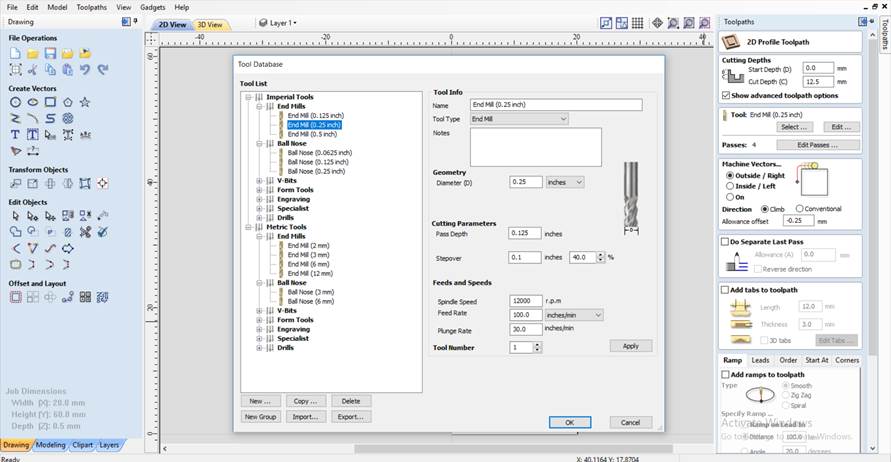Enable Add ramps to toolpath checkbox

point(725,374)
